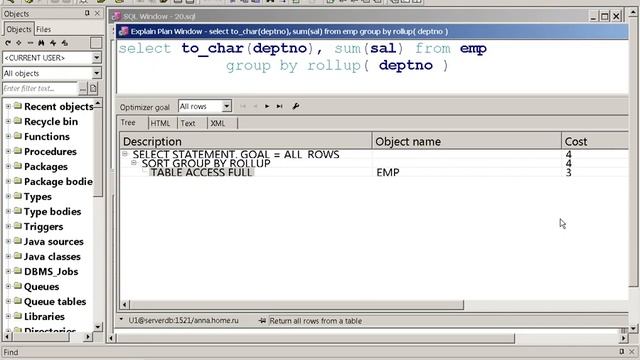Open explain plan preferences with the wrench icon

tap(296, 106)
